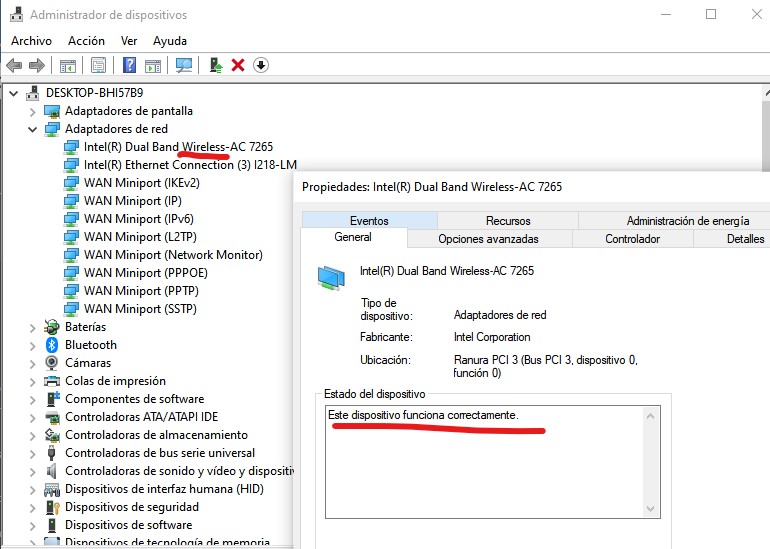
Task: Open the Opciones avanzadas tab
Action: click(489, 239)
